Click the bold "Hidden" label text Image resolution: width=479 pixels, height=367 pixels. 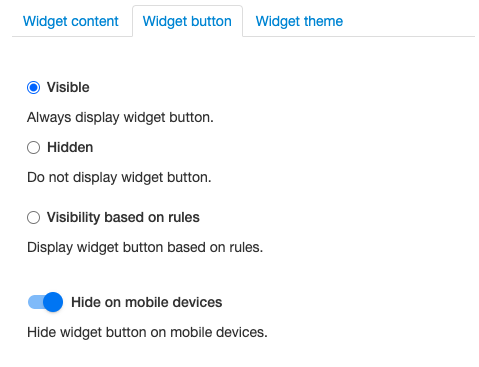(x=70, y=147)
